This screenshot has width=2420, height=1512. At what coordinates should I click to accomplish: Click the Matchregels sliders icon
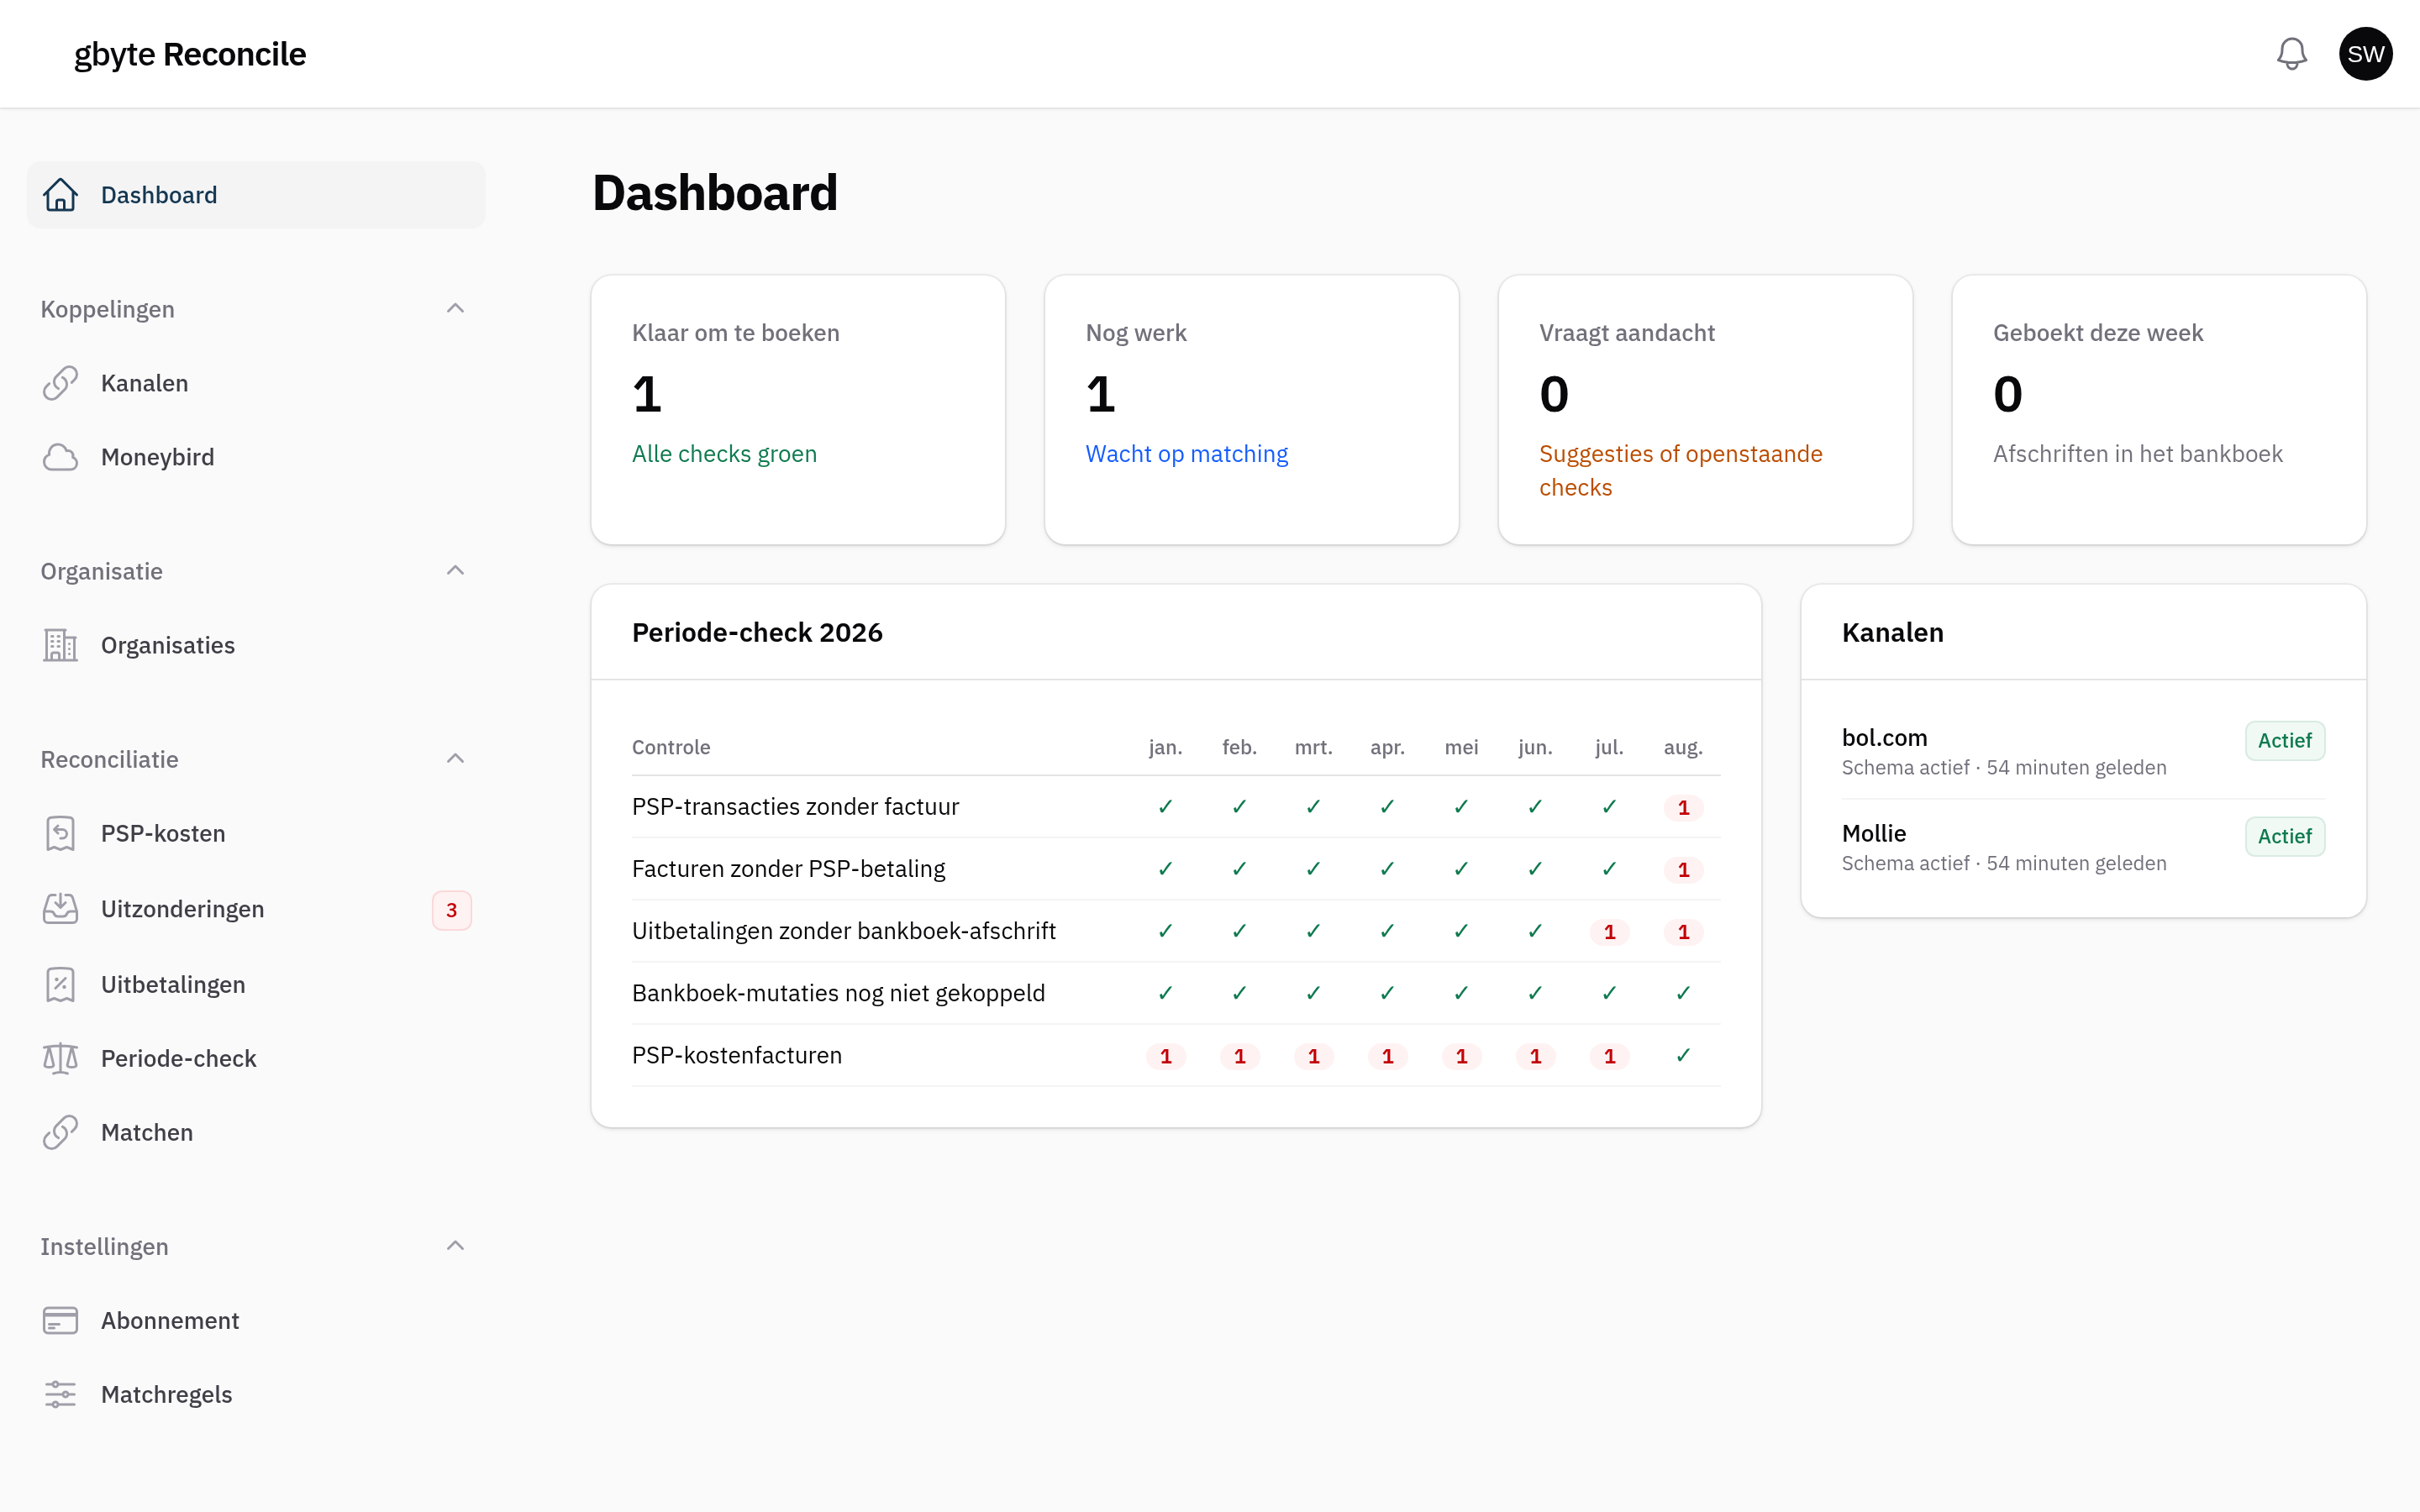coord(60,1394)
